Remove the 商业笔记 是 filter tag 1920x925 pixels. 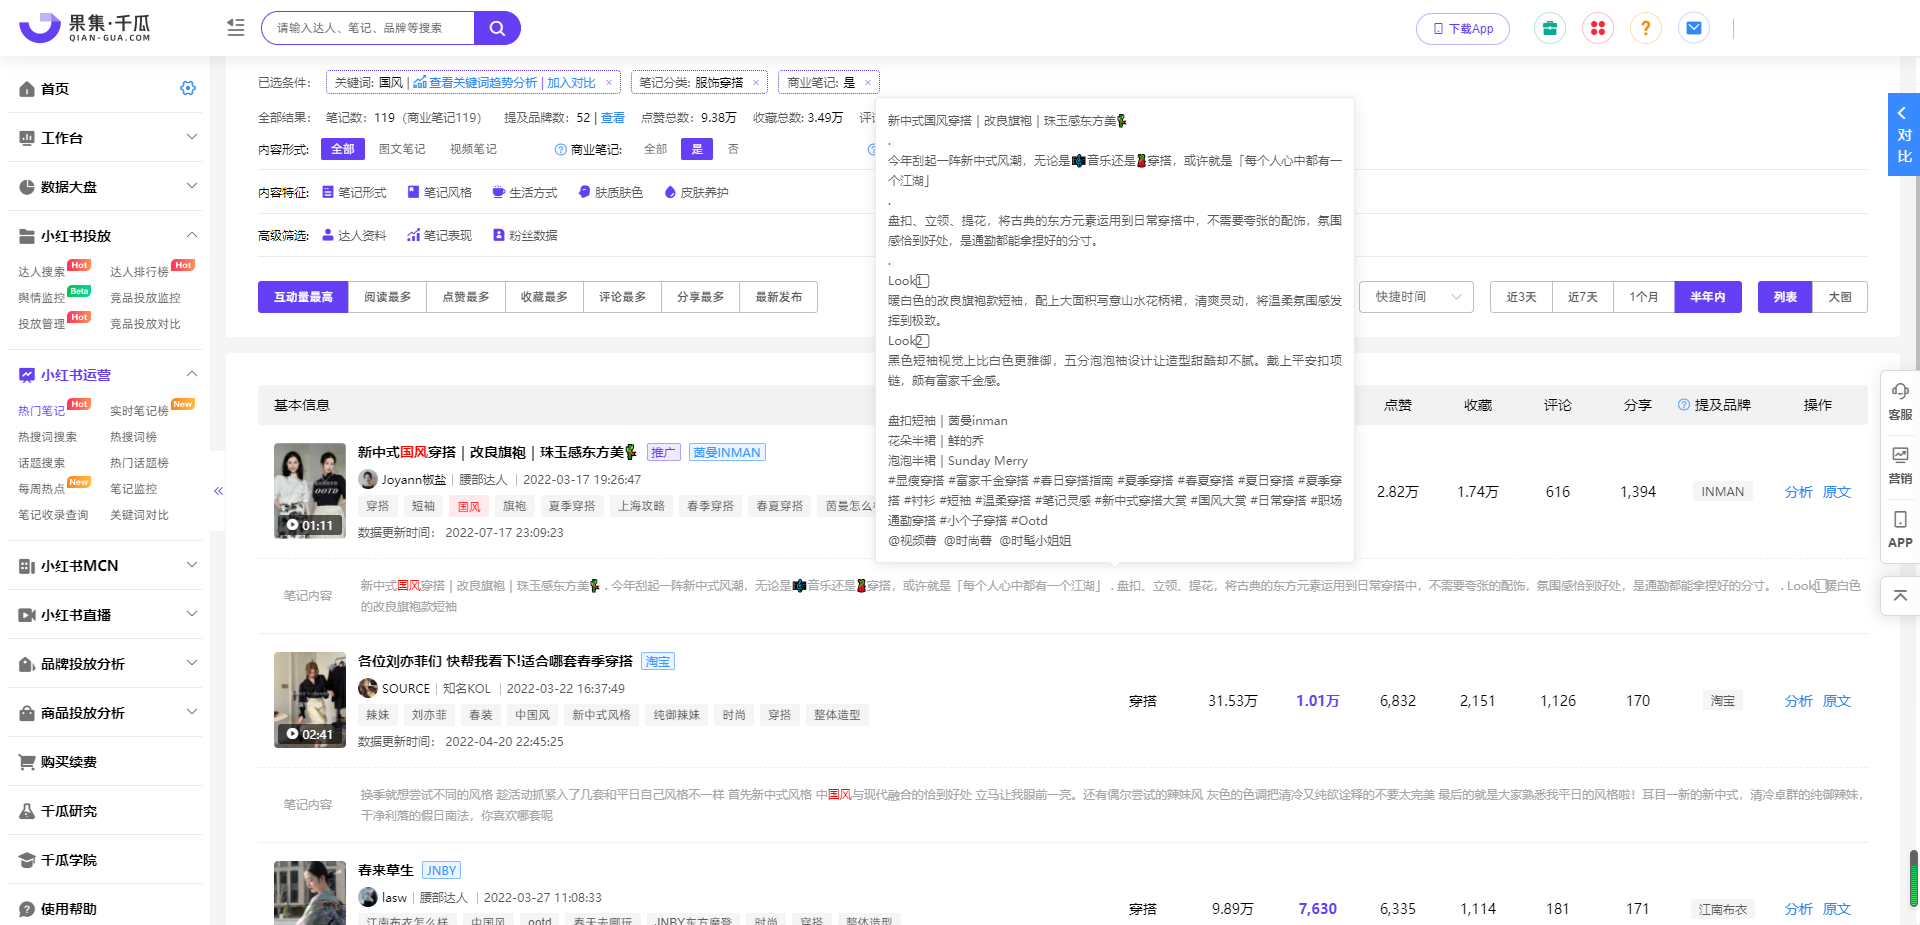point(868,83)
